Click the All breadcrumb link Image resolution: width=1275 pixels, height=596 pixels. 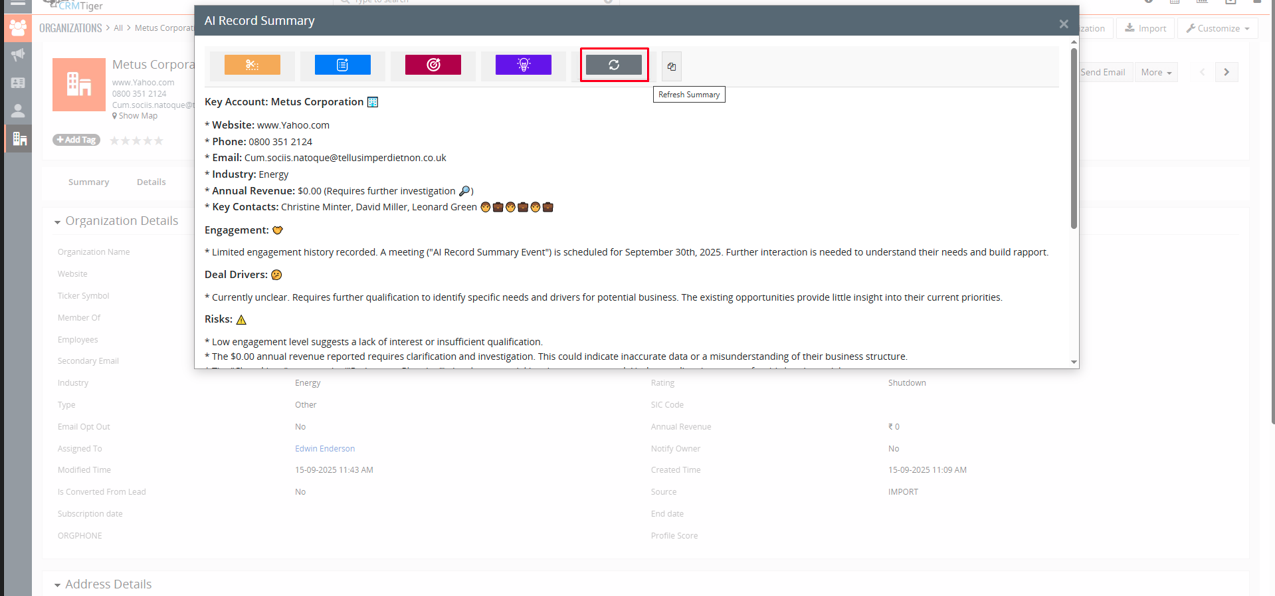click(x=118, y=28)
